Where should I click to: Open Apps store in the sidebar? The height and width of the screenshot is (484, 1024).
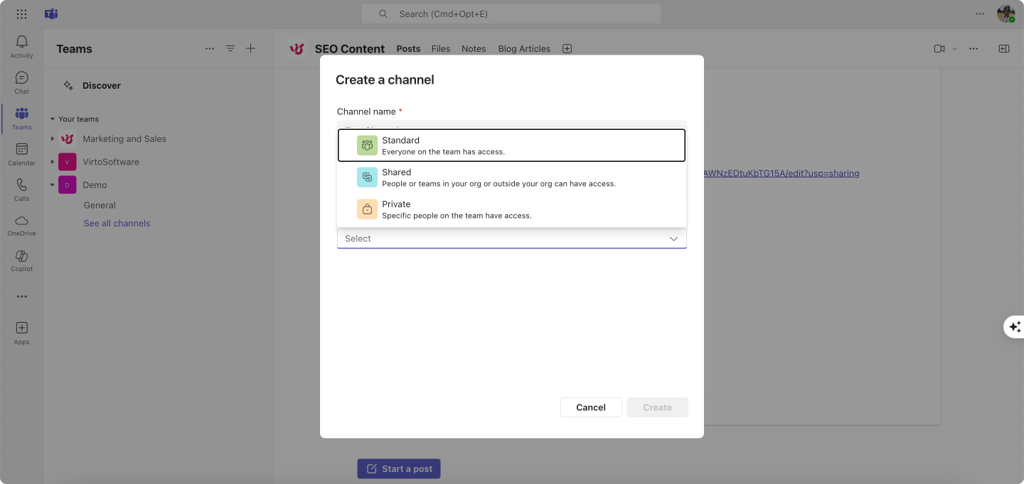pyautogui.click(x=22, y=332)
